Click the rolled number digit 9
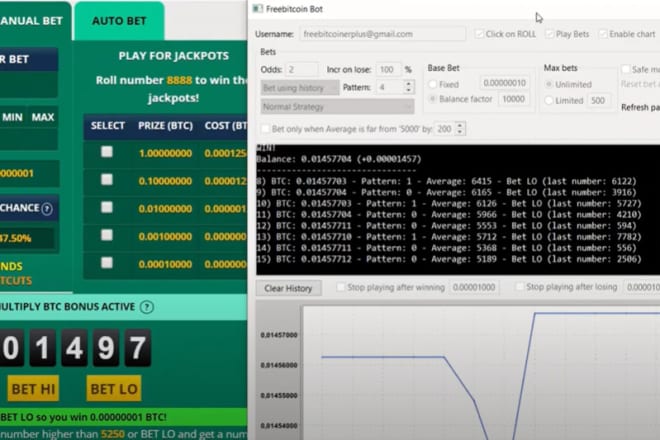Viewport: 660px width, 440px height. 106,348
